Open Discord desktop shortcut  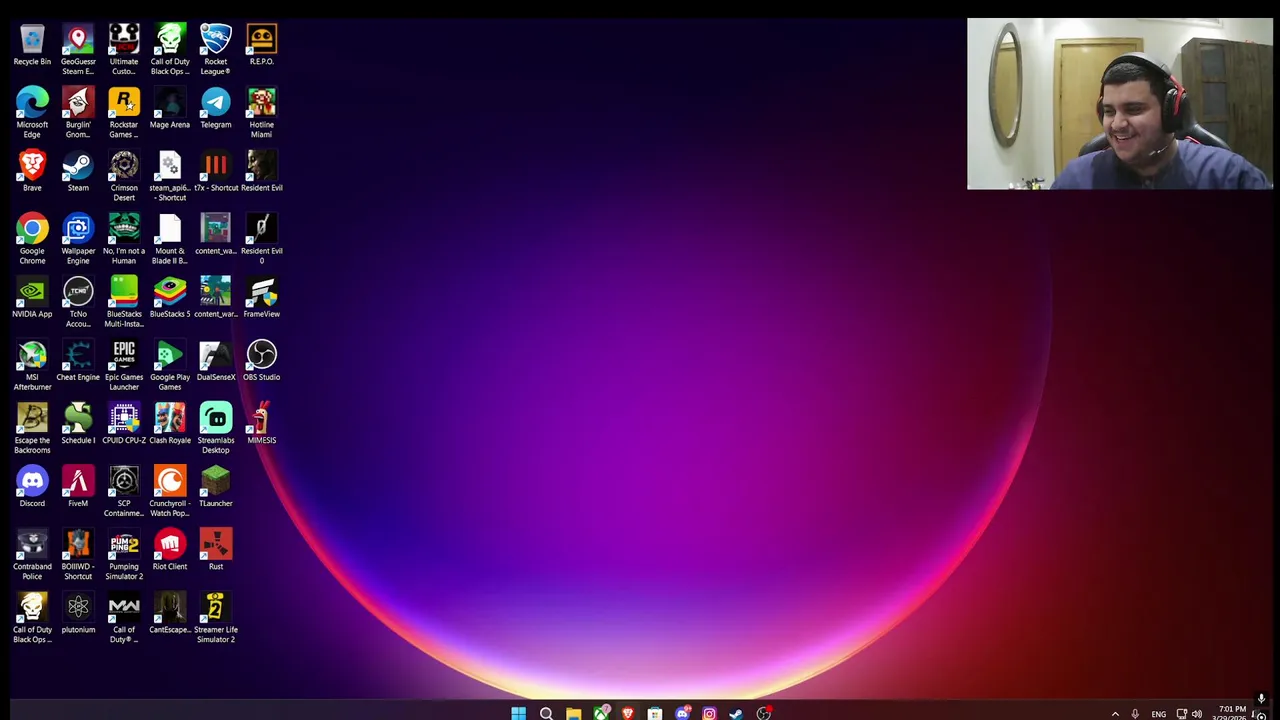pyautogui.click(x=32, y=487)
